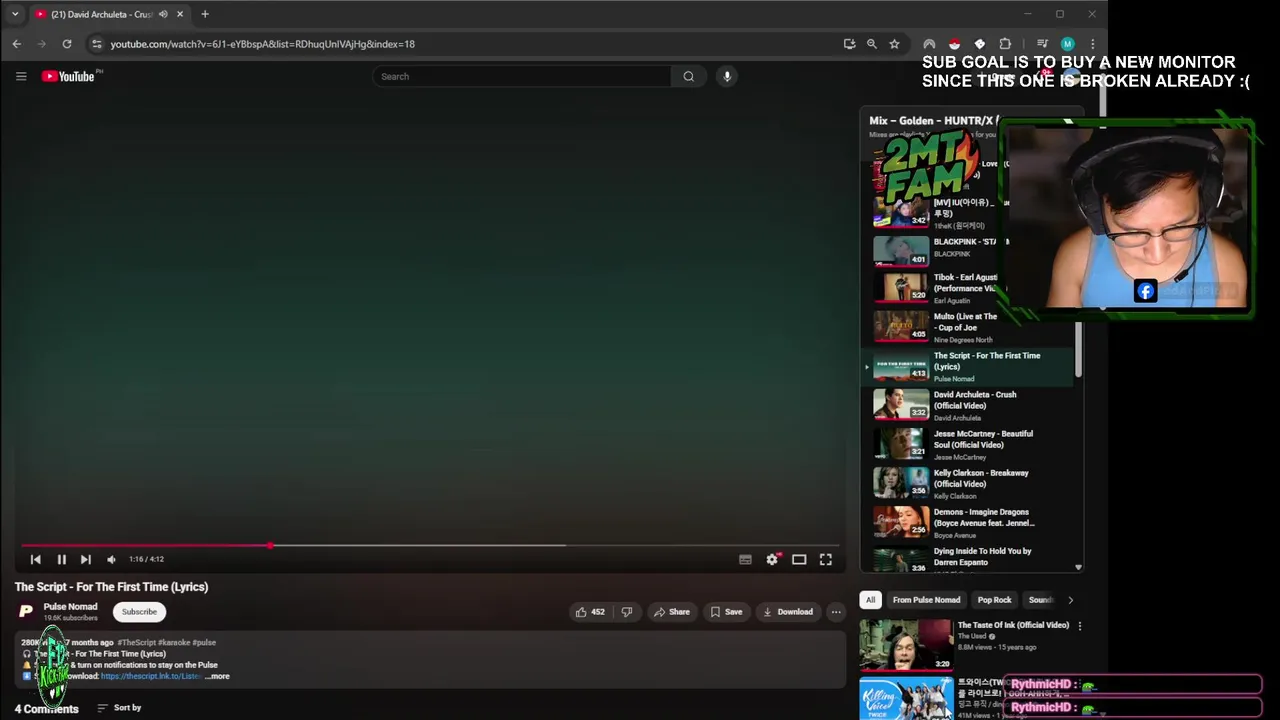Click the Pokeball extension icon
This screenshot has width=1280, height=720.
click(954, 44)
